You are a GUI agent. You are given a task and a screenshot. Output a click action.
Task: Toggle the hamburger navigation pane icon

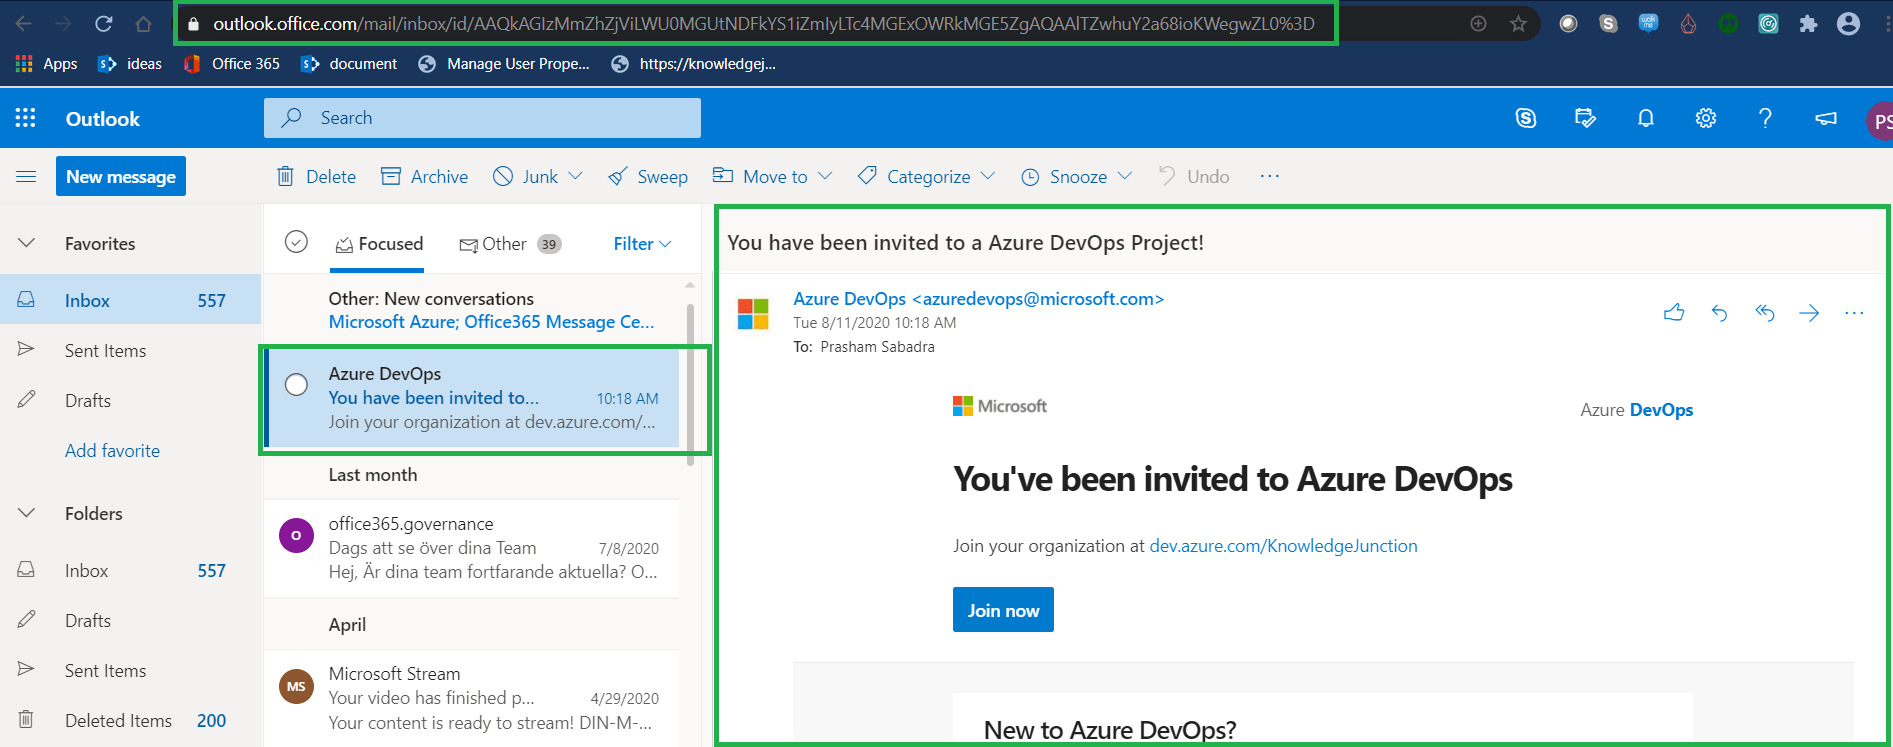(26, 177)
